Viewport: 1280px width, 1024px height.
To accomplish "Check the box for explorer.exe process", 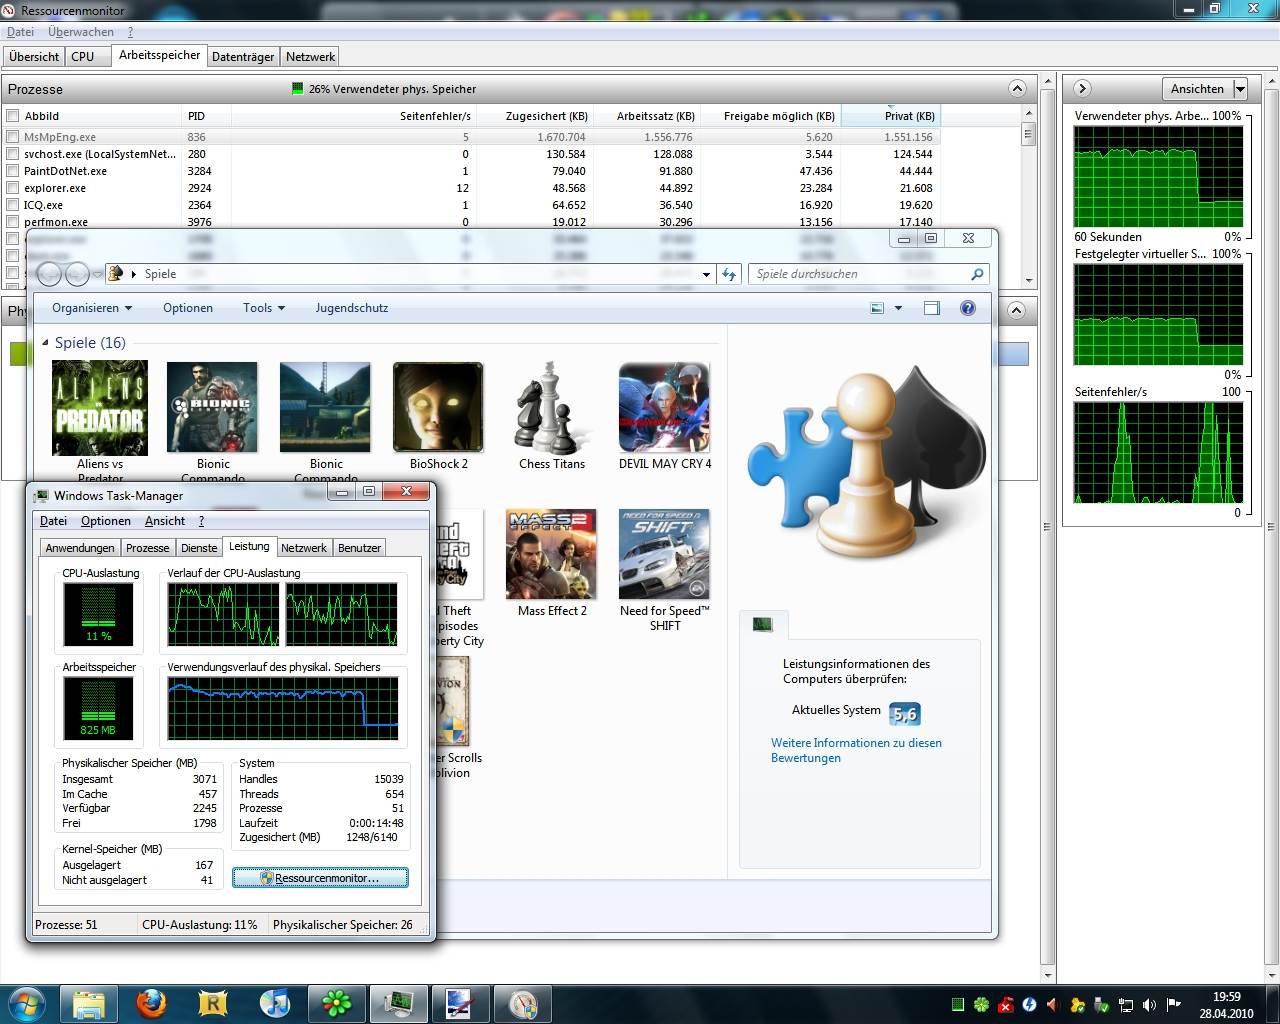I will tap(13, 188).
